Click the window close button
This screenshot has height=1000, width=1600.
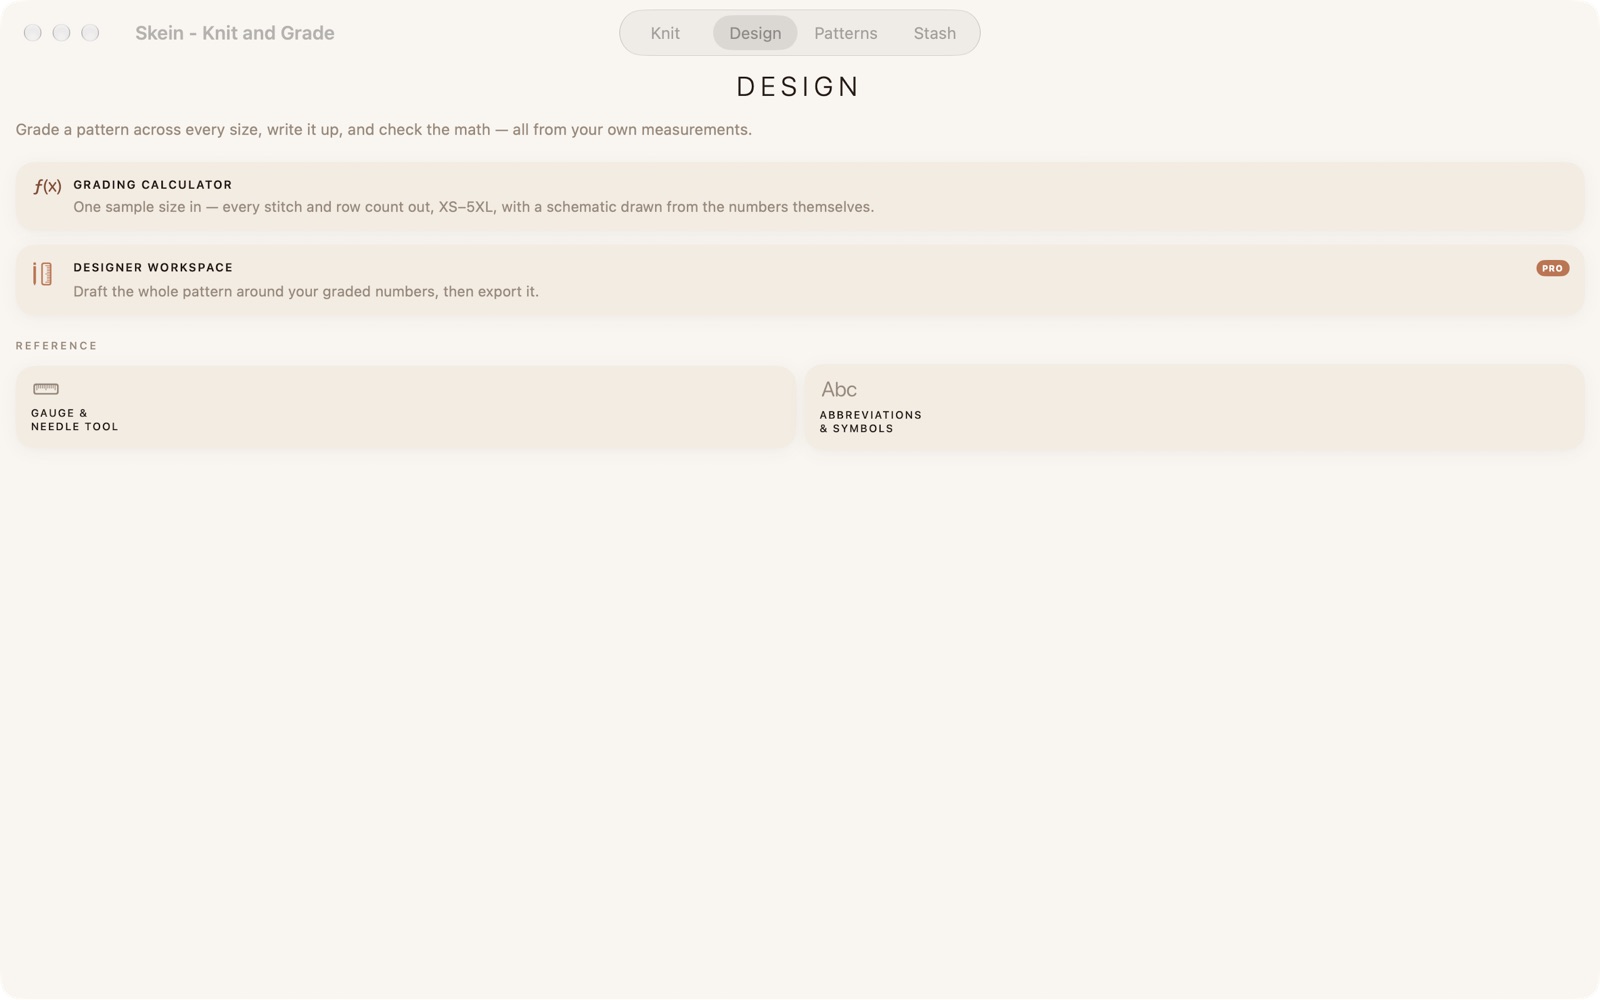[x=33, y=33]
